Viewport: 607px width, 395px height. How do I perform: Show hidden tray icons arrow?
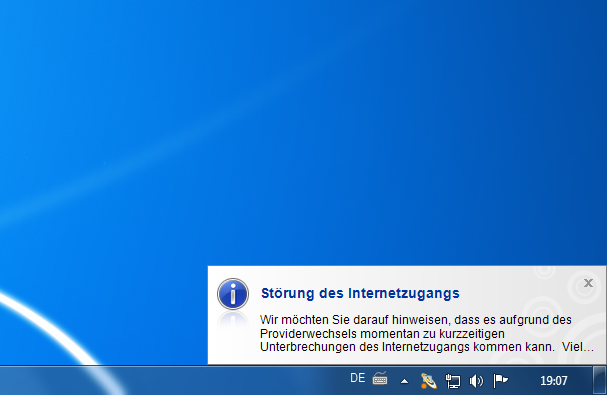coord(404,381)
